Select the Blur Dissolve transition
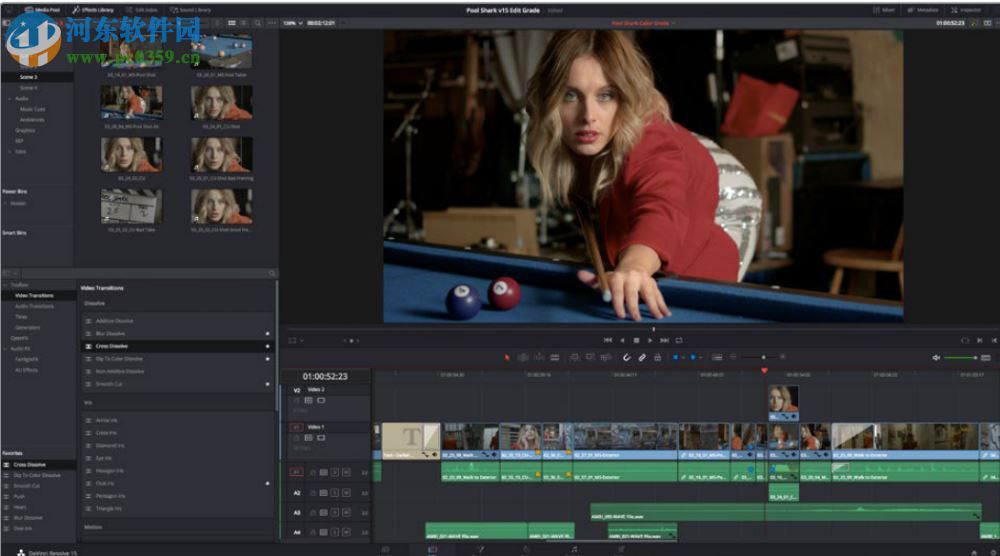Screen dimensions: 1000x556 (177, 333)
